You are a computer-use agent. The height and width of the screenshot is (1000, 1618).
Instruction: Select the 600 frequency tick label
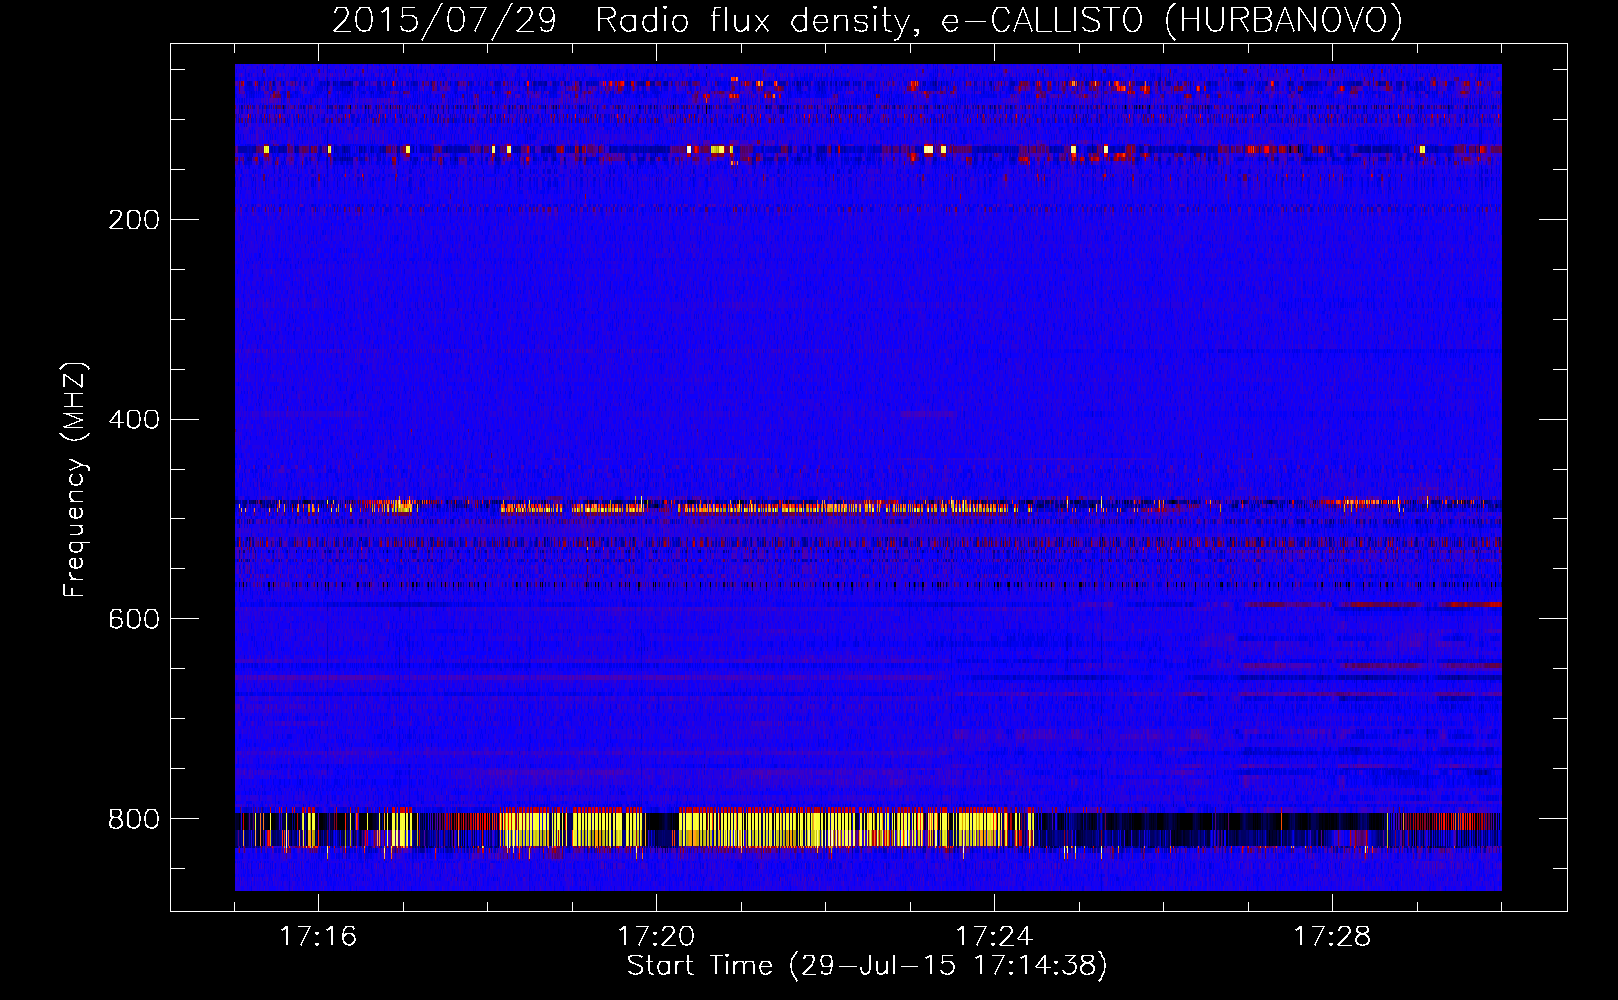click(x=134, y=620)
